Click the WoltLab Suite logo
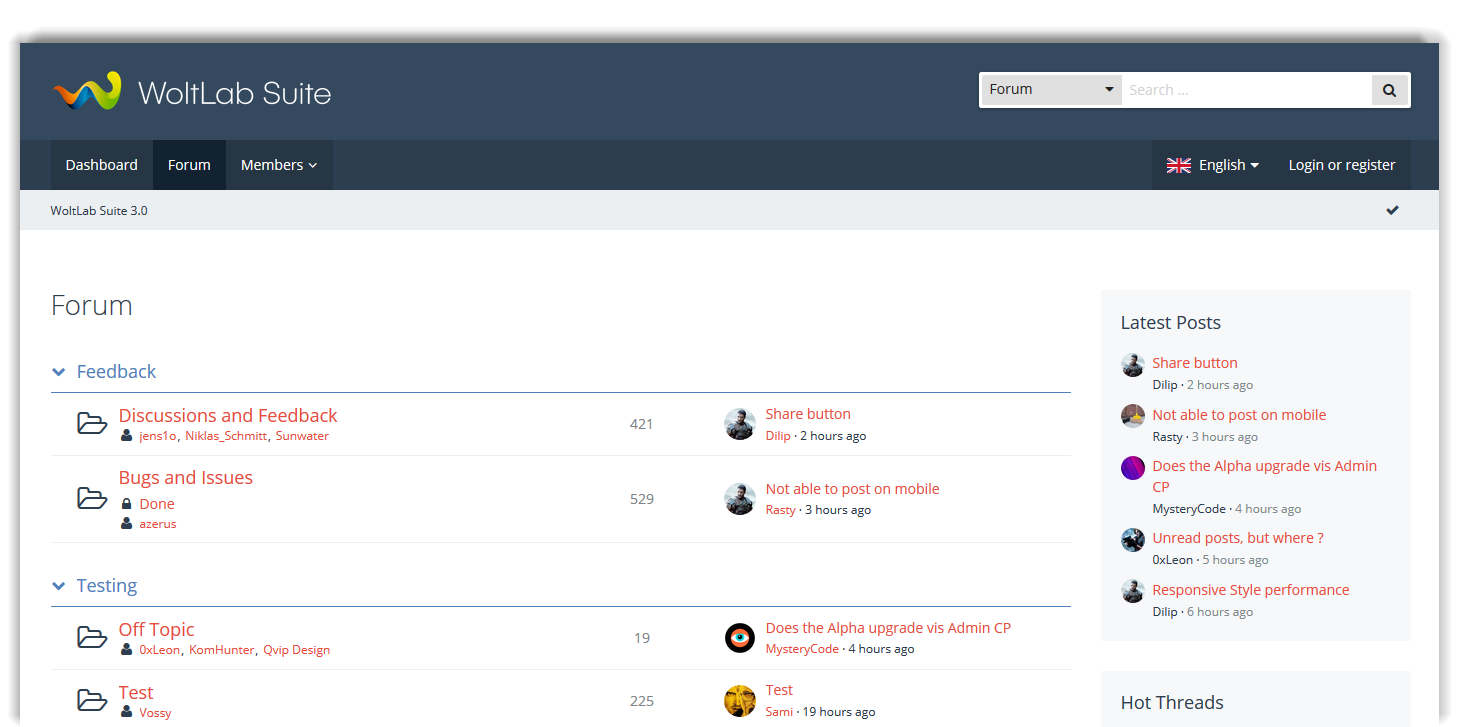 pyautogui.click(x=191, y=92)
